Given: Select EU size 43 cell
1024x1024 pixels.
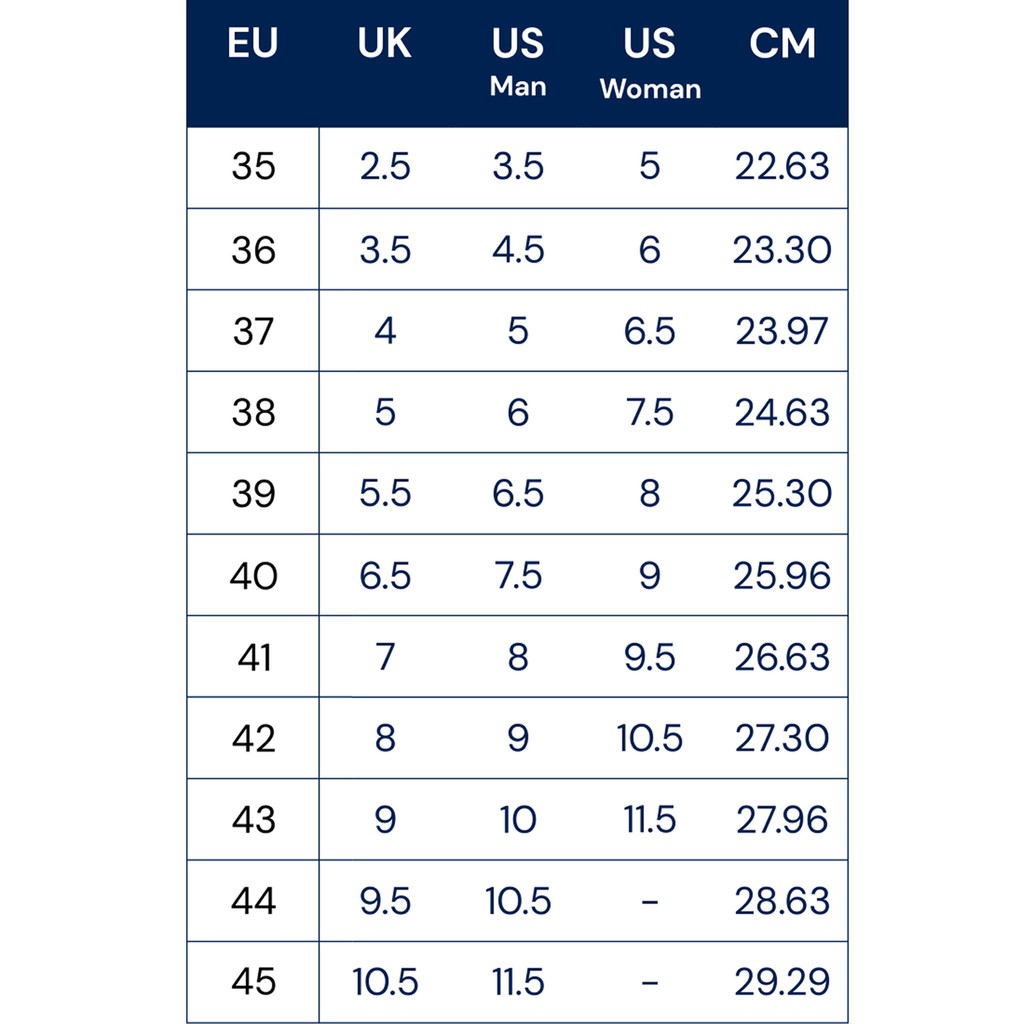Looking at the screenshot, I should pos(253,820).
